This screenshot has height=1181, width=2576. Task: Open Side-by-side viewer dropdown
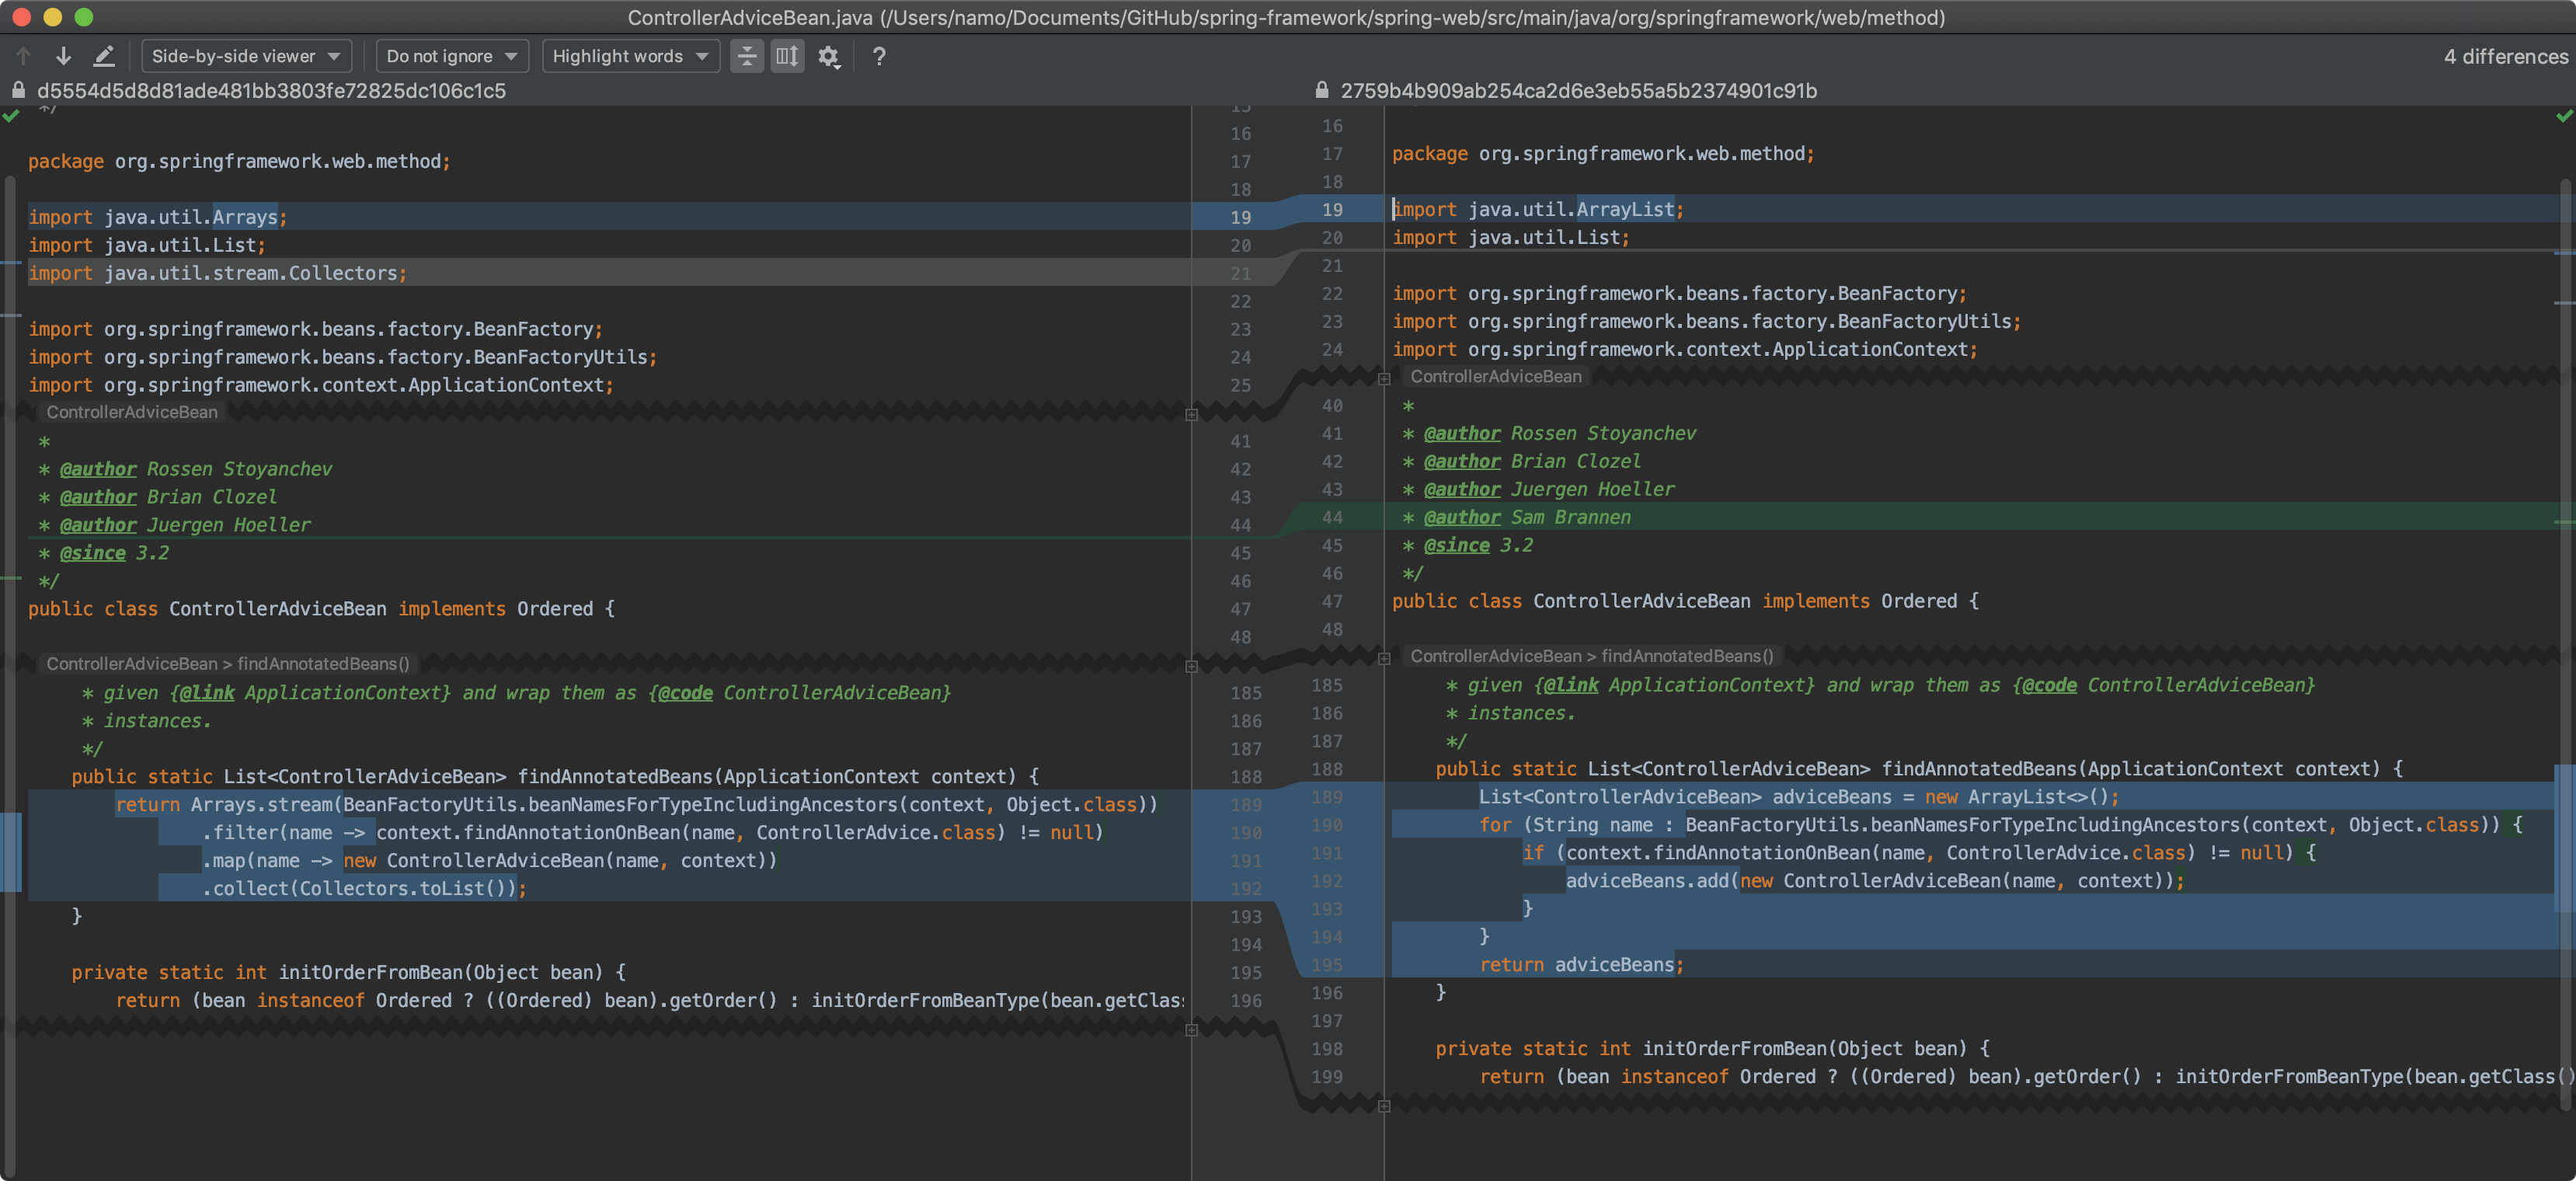click(246, 56)
